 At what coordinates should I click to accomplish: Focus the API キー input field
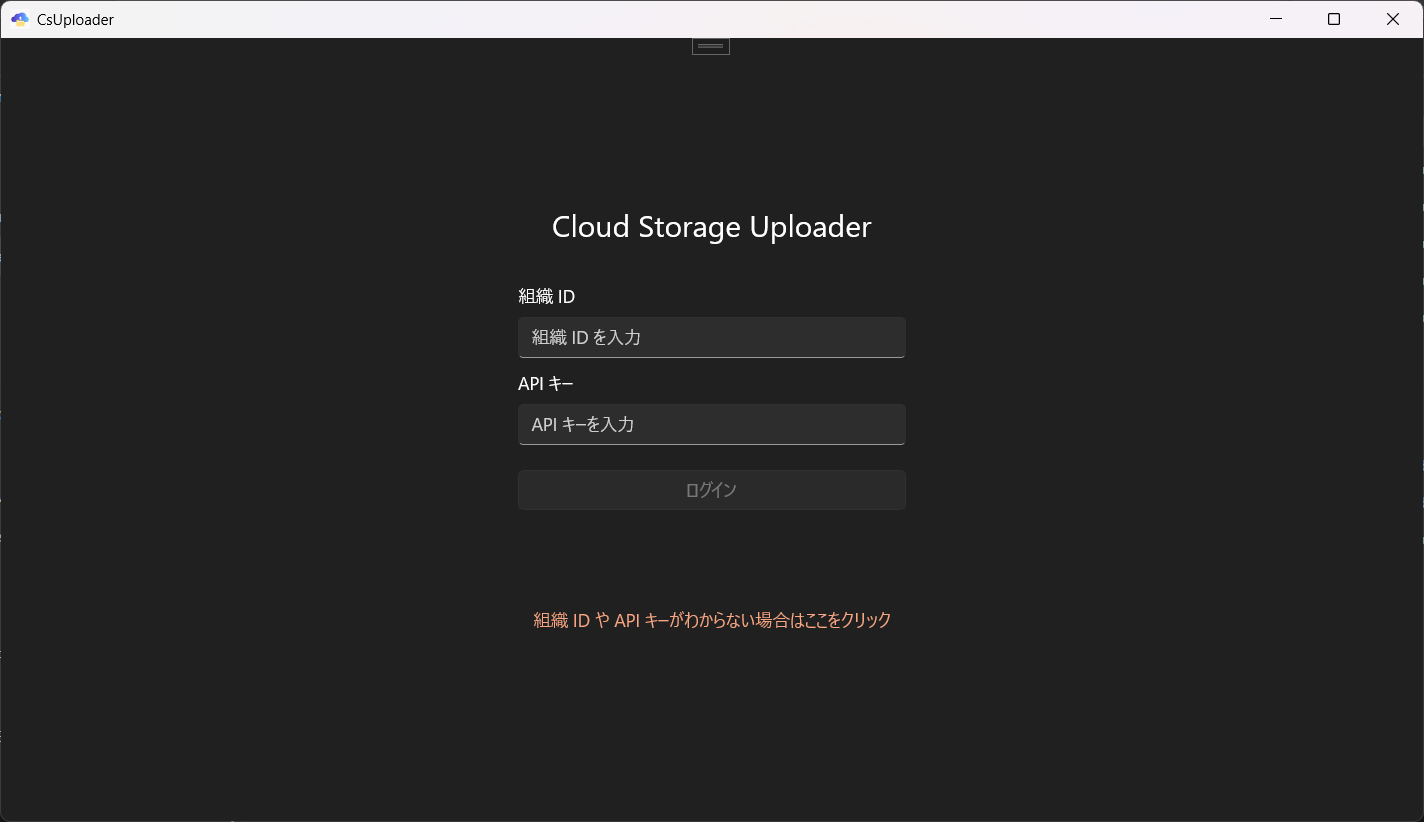point(711,424)
